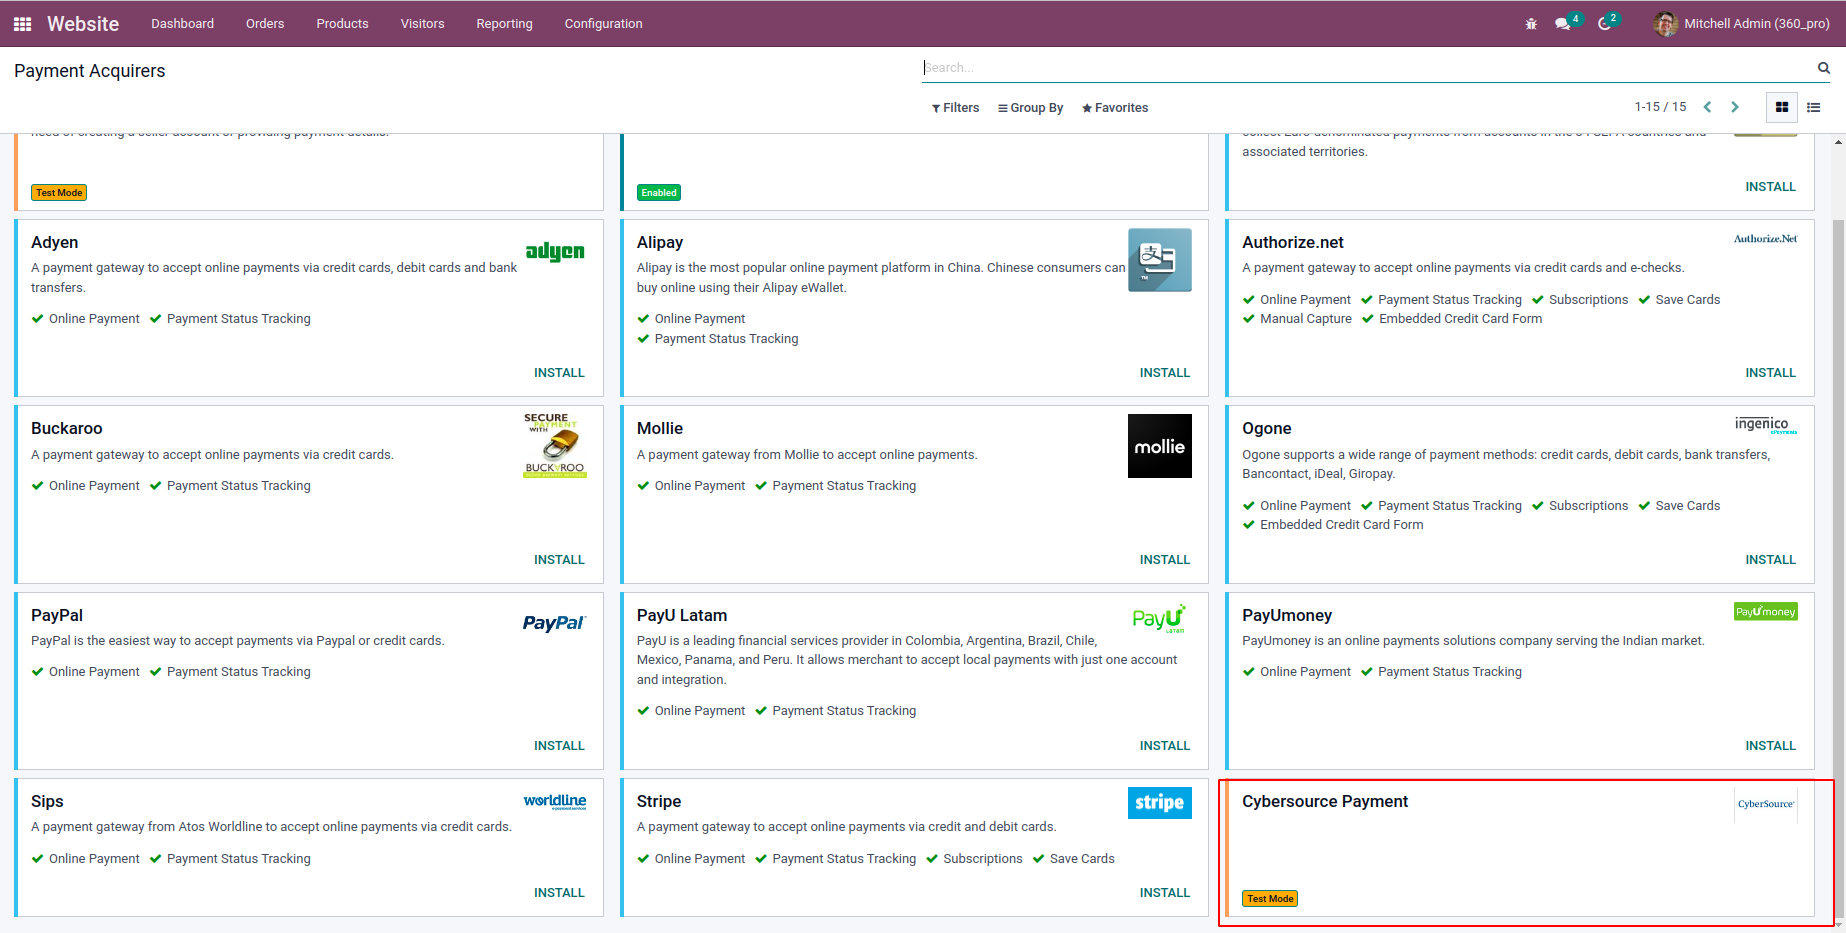Install the Ogone acquirer
The width and height of the screenshot is (1846, 933).
(1771, 560)
